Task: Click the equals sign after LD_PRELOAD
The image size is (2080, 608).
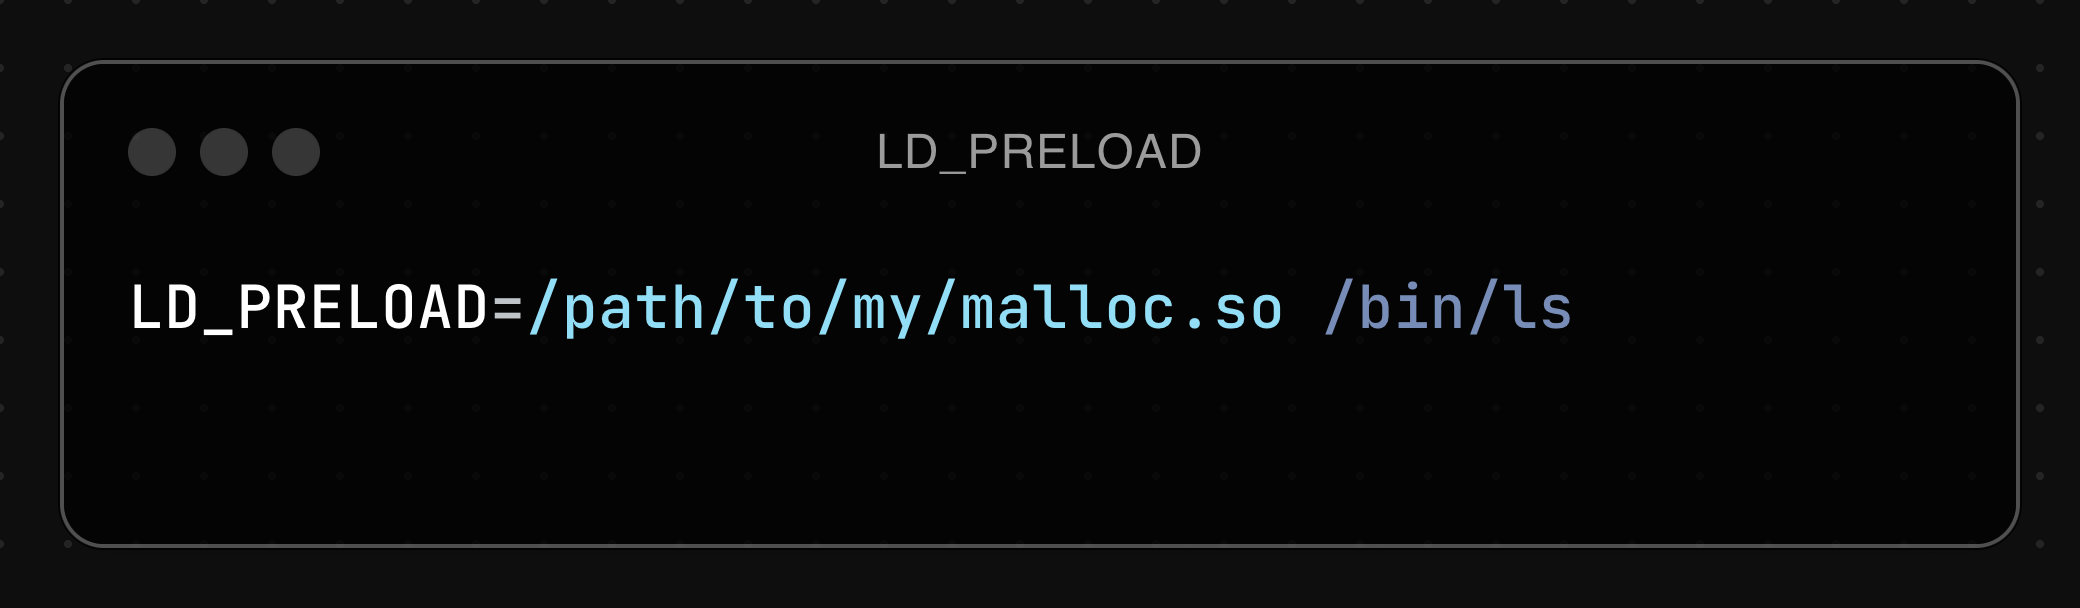Action: [507, 308]
